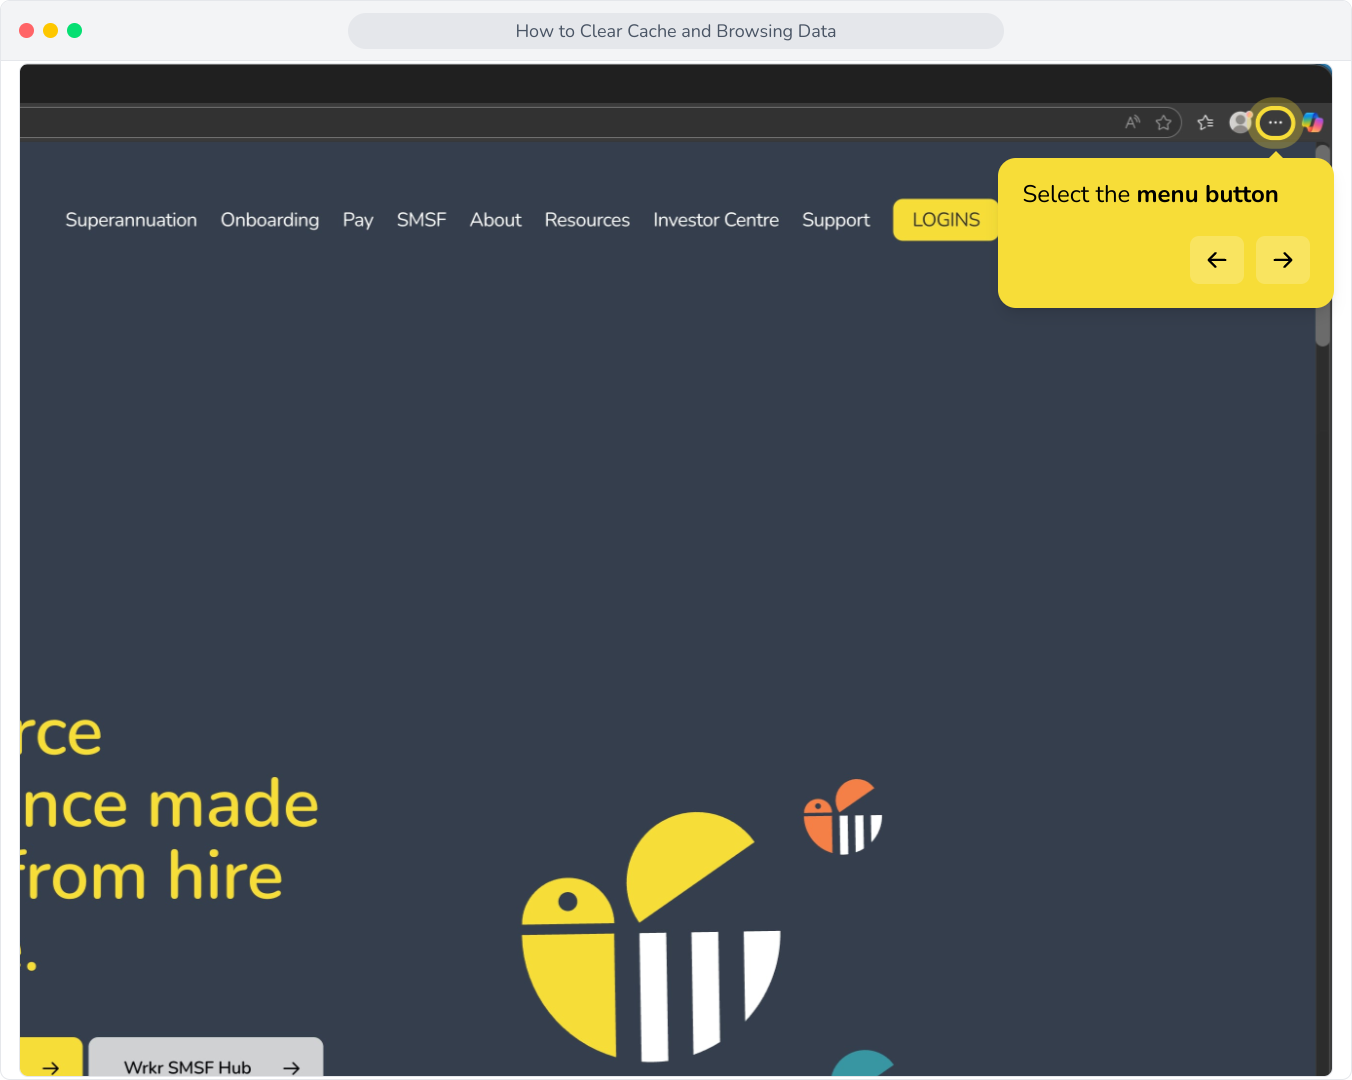Open the About navigation item
This screenshot has width=1352, height=1080.
point(496,220)
